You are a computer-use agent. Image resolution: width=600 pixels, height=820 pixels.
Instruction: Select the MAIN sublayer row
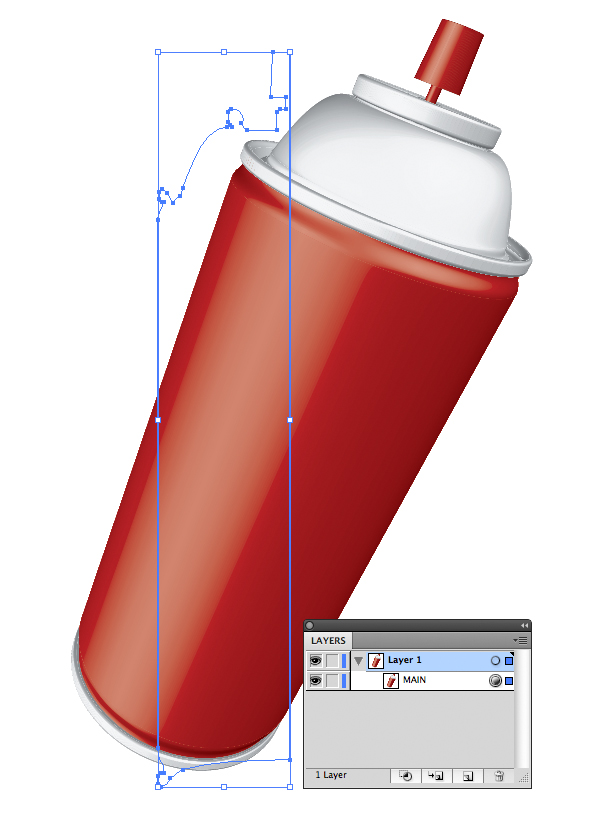[x=440, y=681]
